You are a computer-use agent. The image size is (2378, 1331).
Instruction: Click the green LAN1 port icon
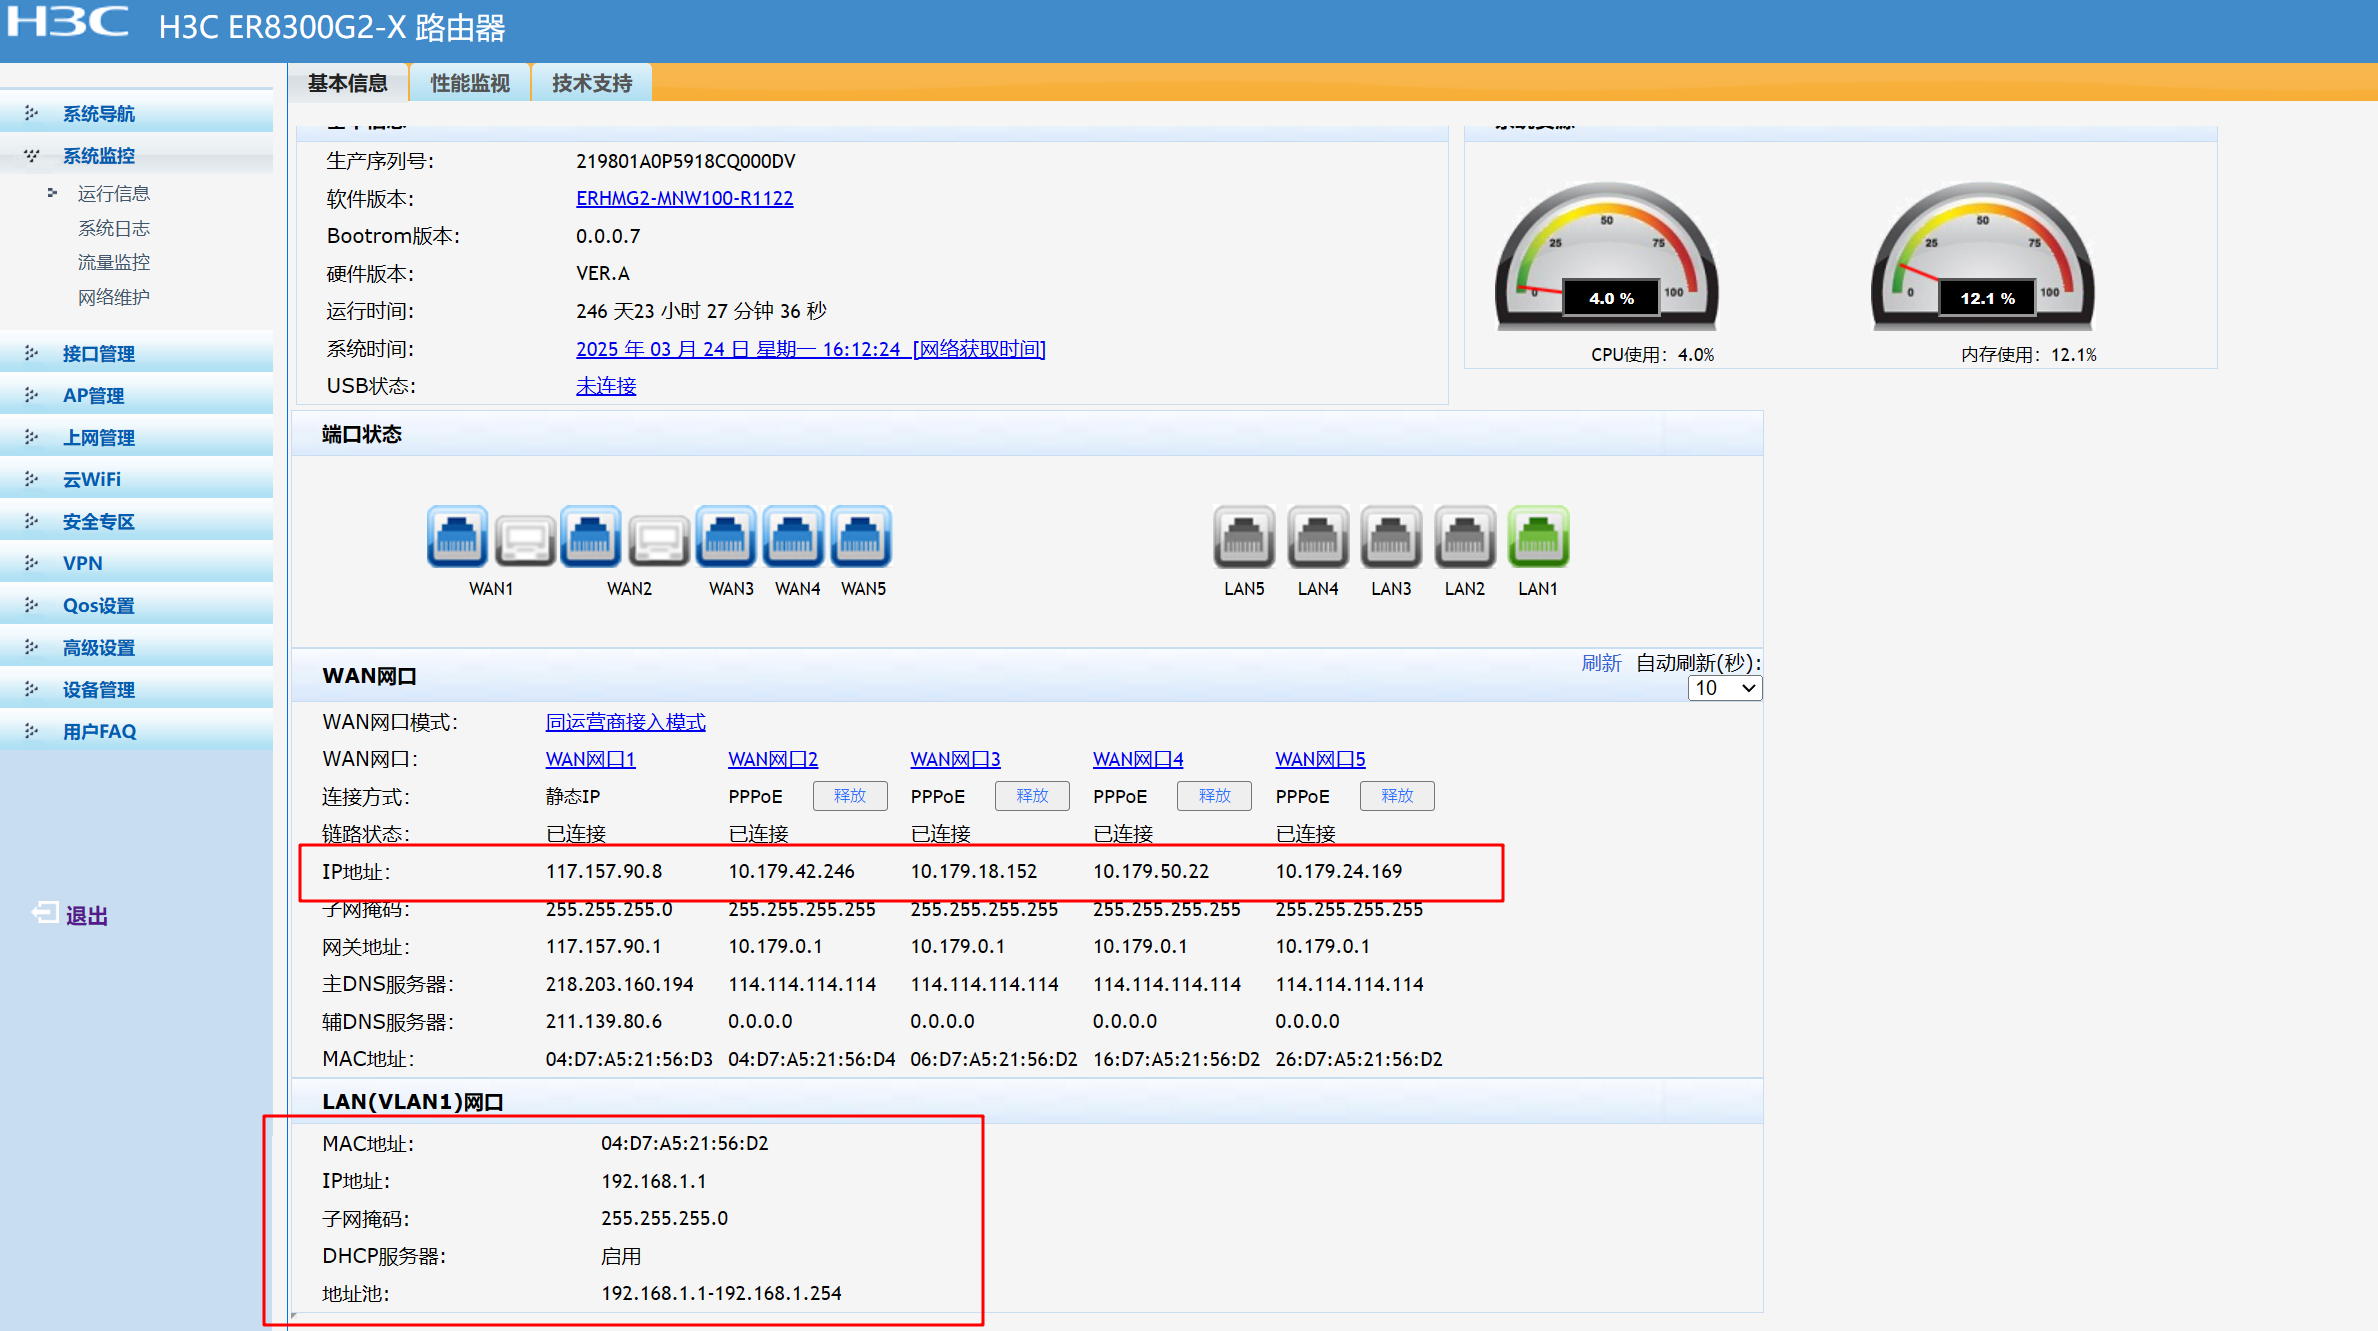pos(1538,537)
